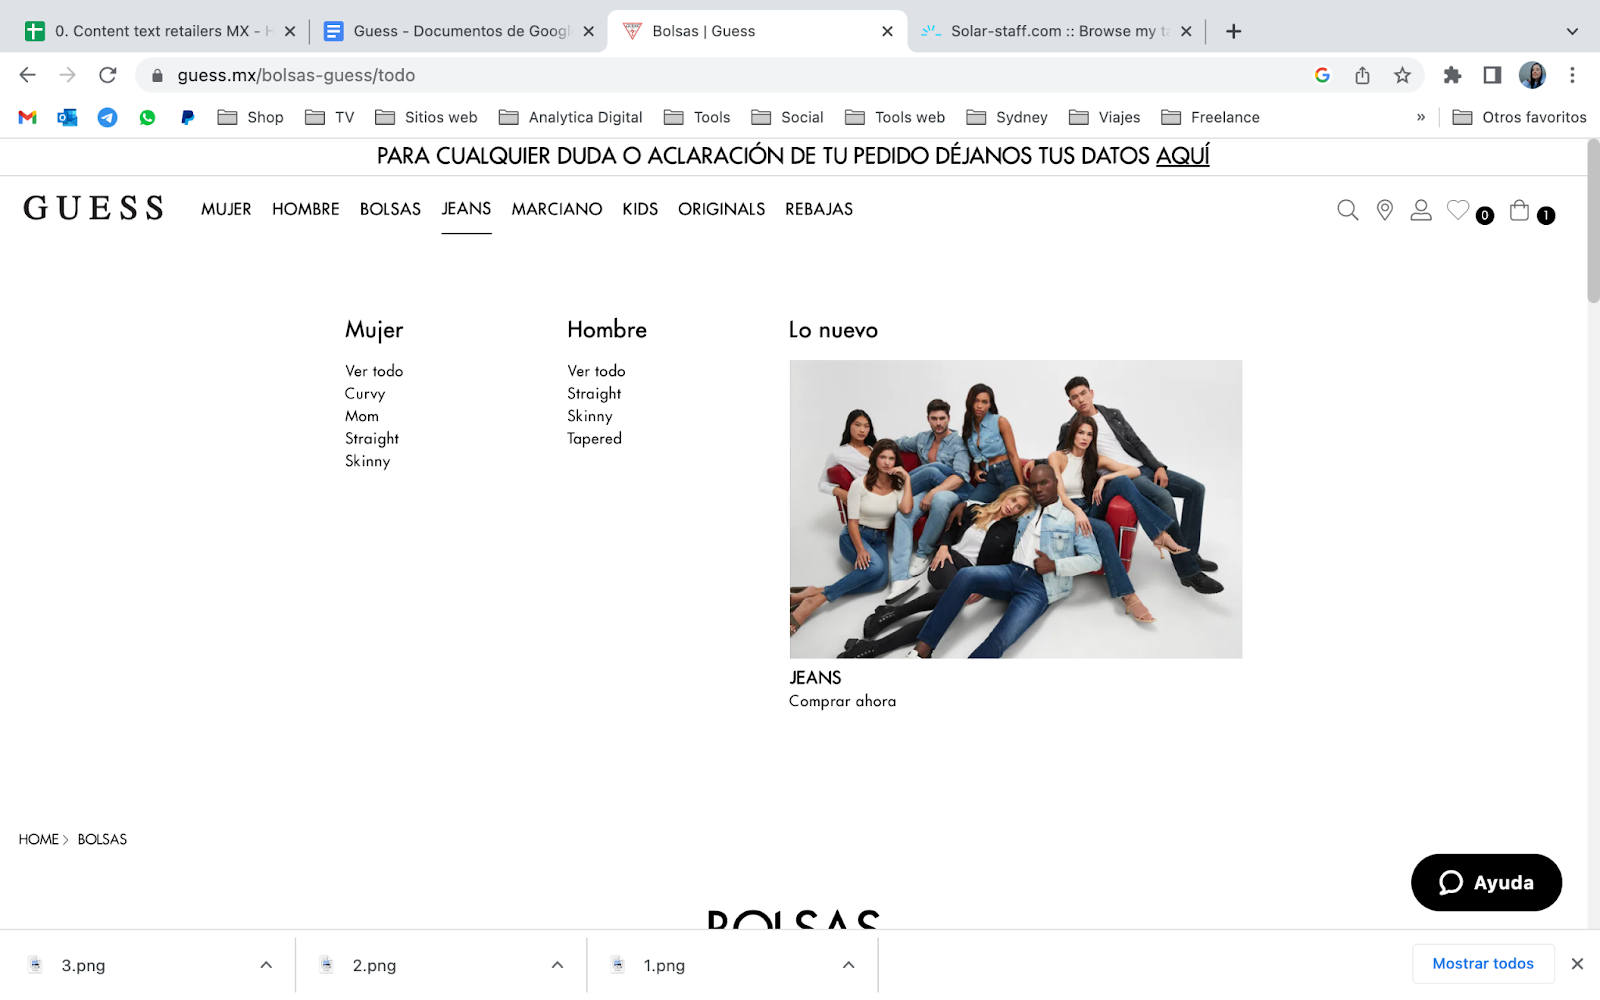Open the tab search dropdown arrow
Image resolution: width=1600 pixels, height=1000 pixels.
(x=1572, y=31)
